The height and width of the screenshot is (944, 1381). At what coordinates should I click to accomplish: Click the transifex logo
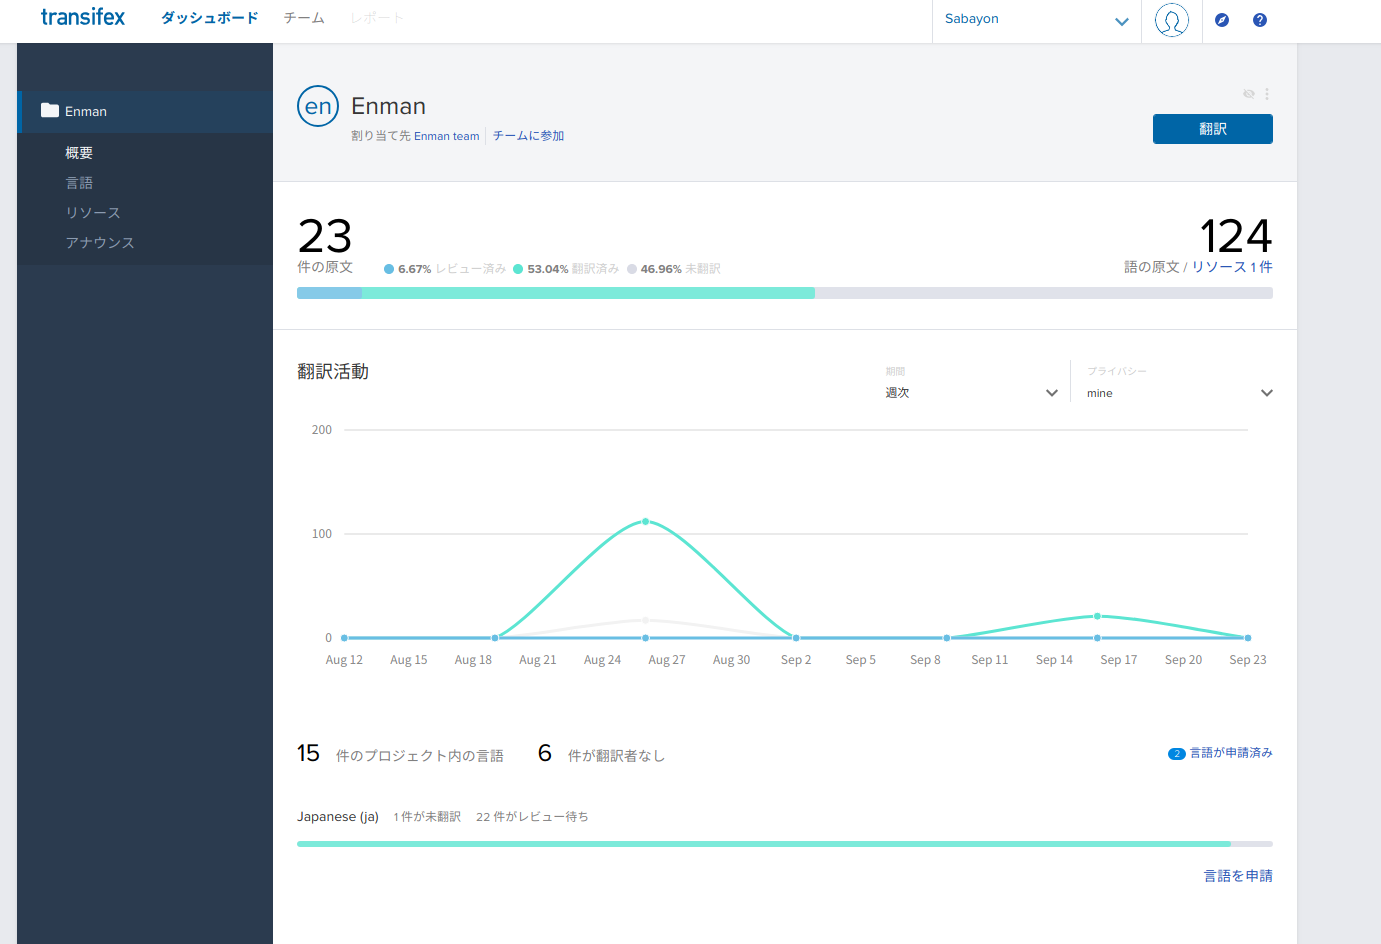click(x=83, y=17)
